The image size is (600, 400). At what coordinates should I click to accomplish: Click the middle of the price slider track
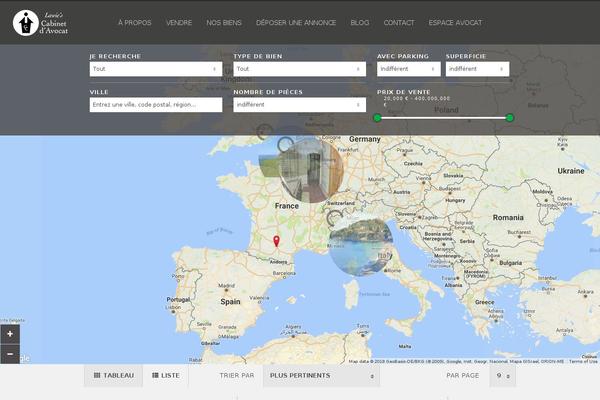coord(443,118)
